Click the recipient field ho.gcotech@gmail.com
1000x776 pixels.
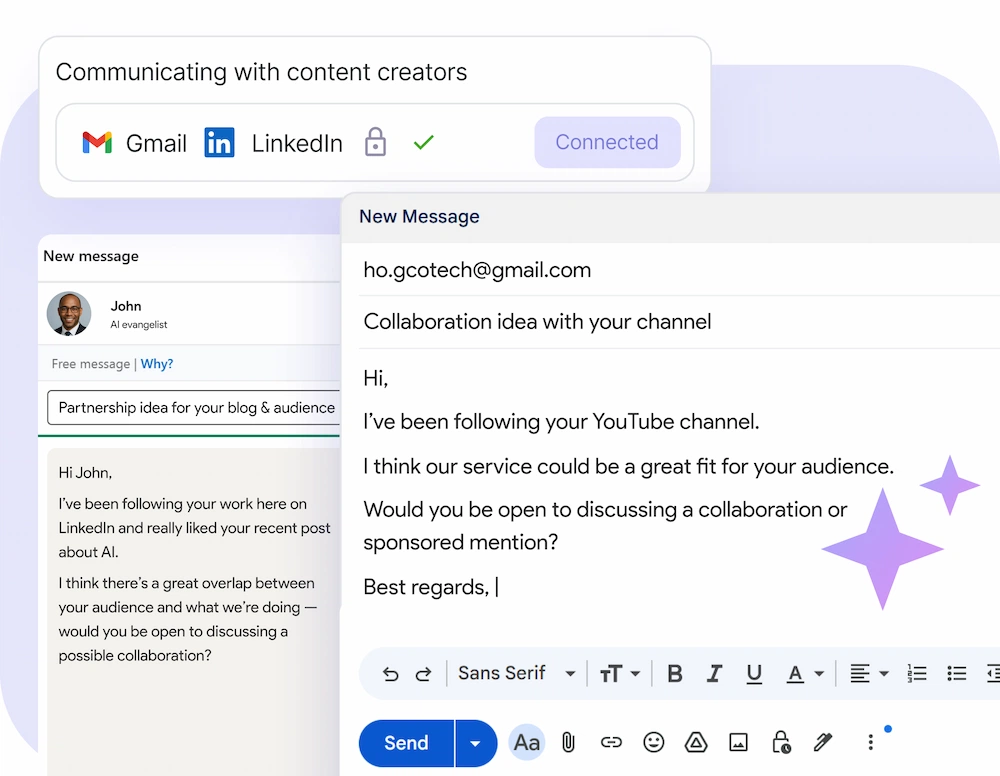tap(679, 270)
